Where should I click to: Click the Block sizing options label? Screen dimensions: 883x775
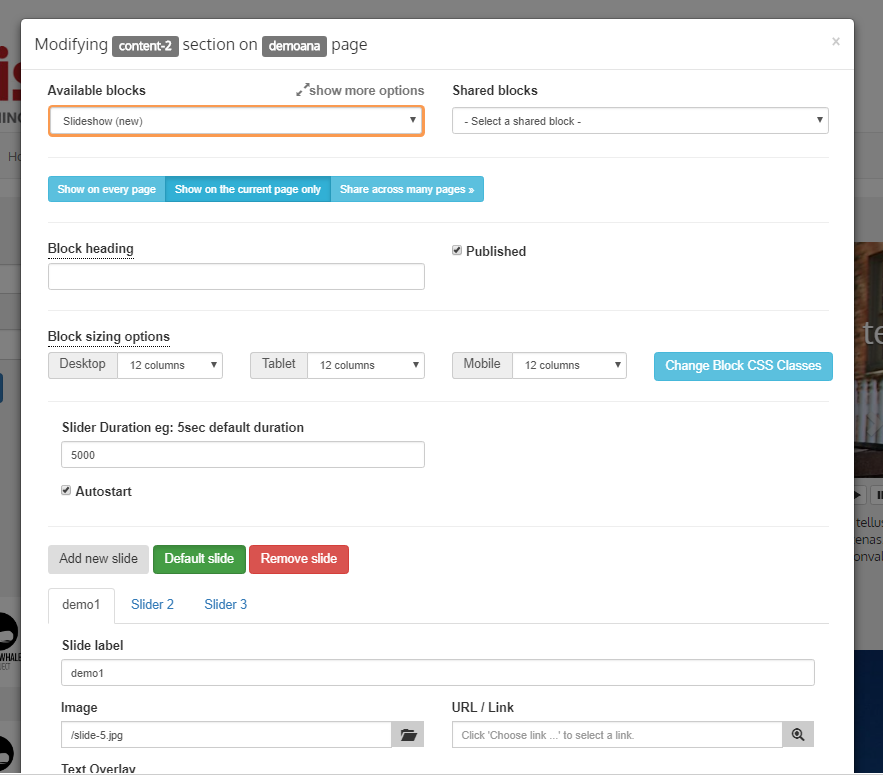point(109,336)
